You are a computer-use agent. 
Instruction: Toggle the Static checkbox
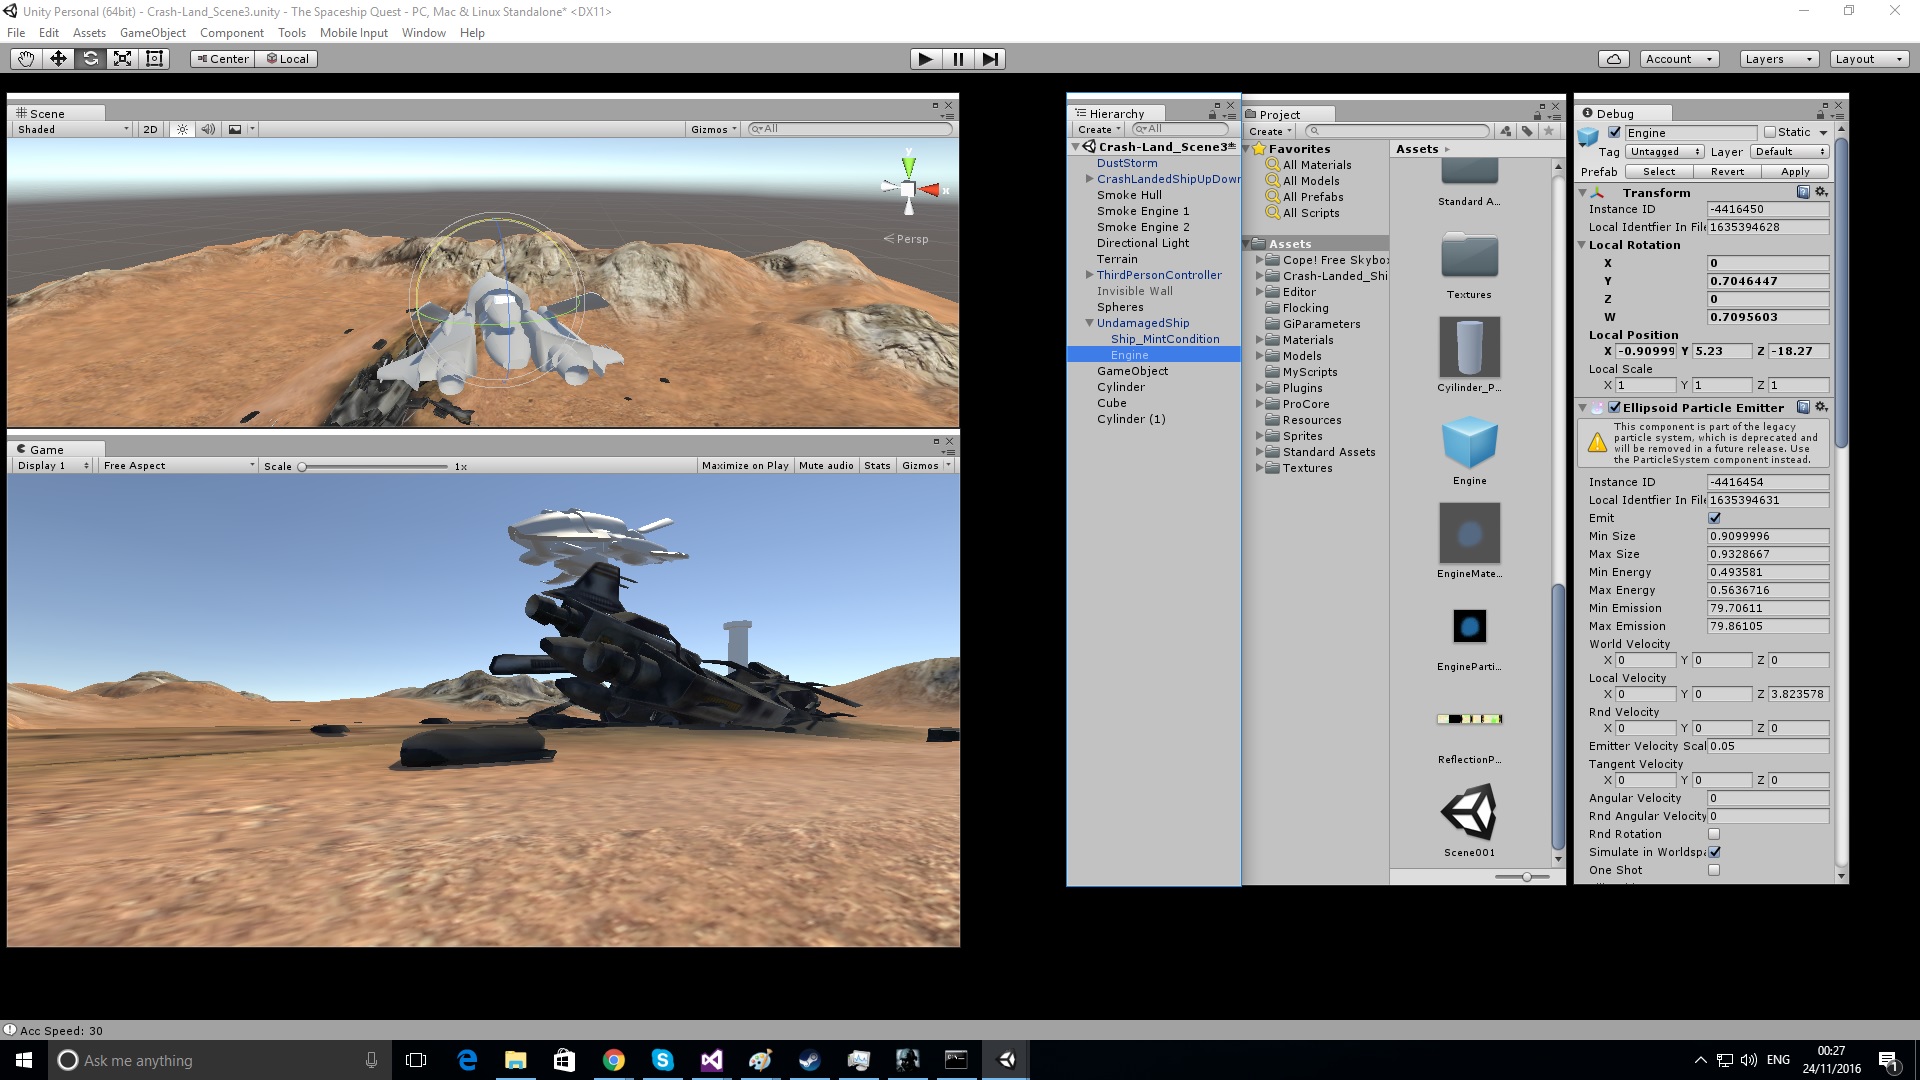click(x=1770, y=132)
